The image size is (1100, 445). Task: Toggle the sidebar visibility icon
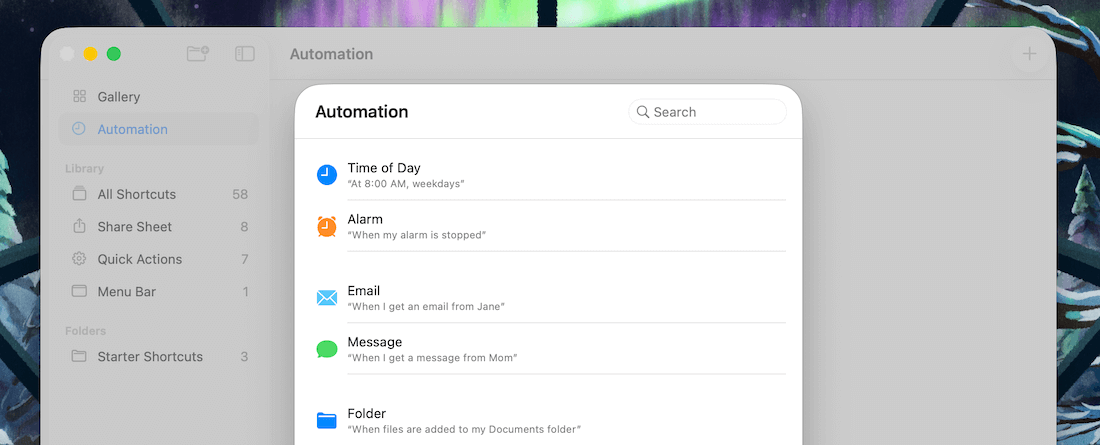(245, 54)
